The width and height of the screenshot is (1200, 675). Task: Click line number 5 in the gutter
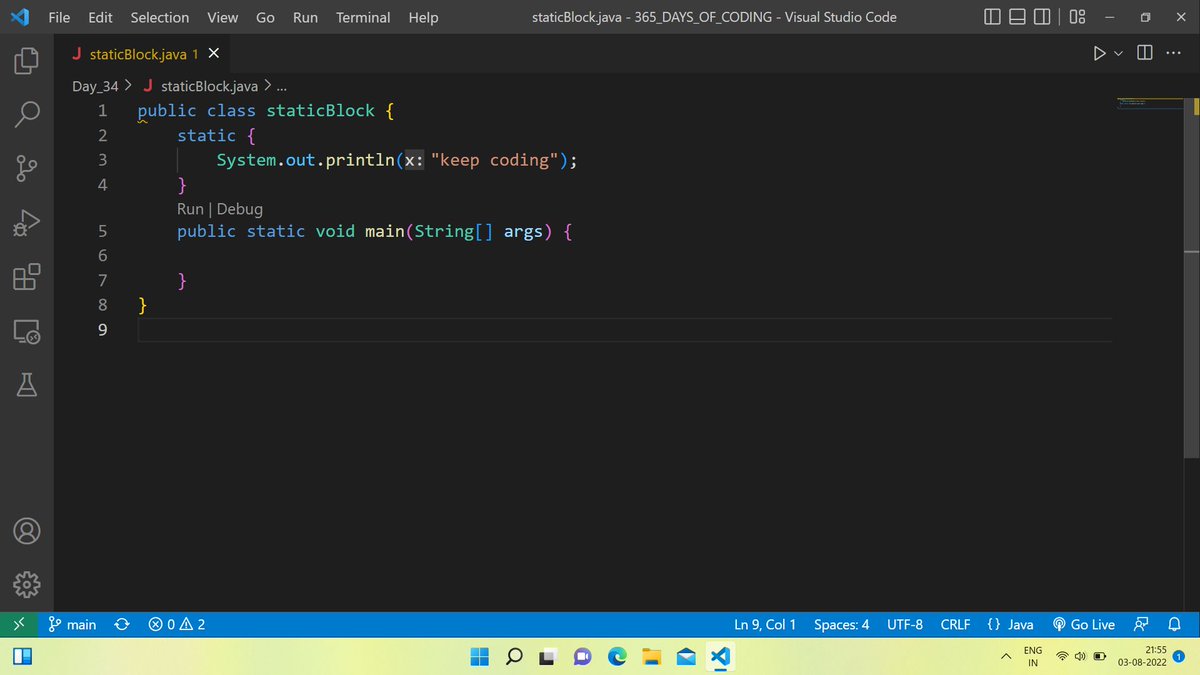[x=102, y=232]
